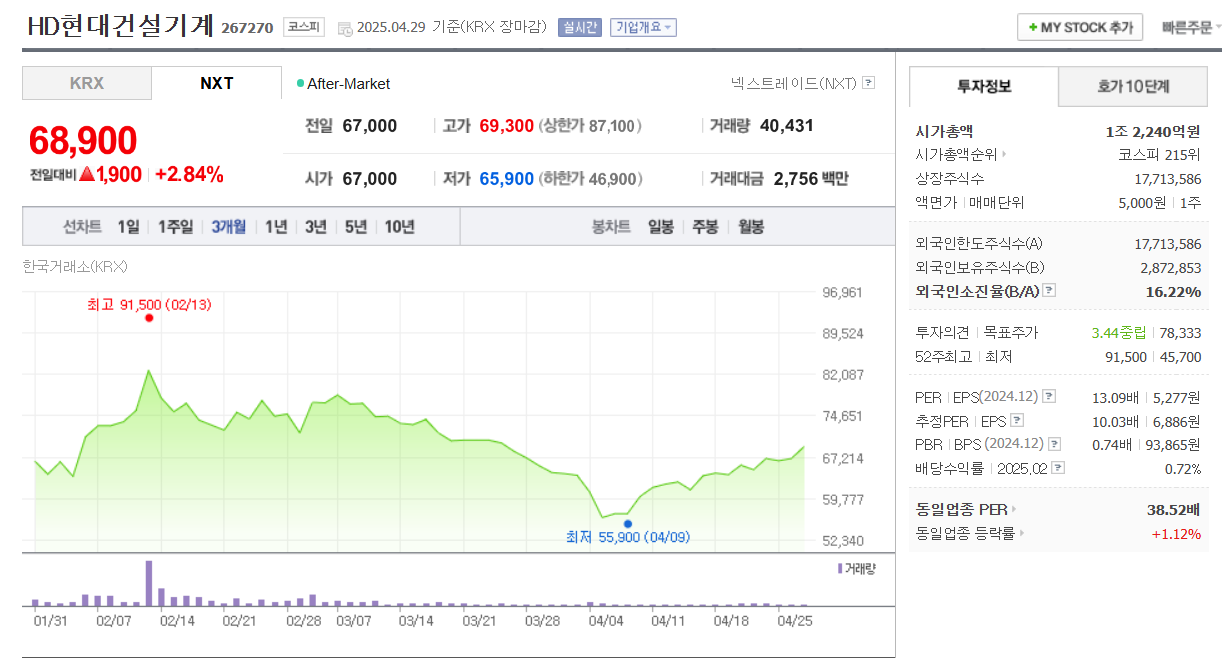The height and width of the screenshot is (658, 1231).
Task: Open the 투자정보 tab
Action: click(x=984, y=86)
